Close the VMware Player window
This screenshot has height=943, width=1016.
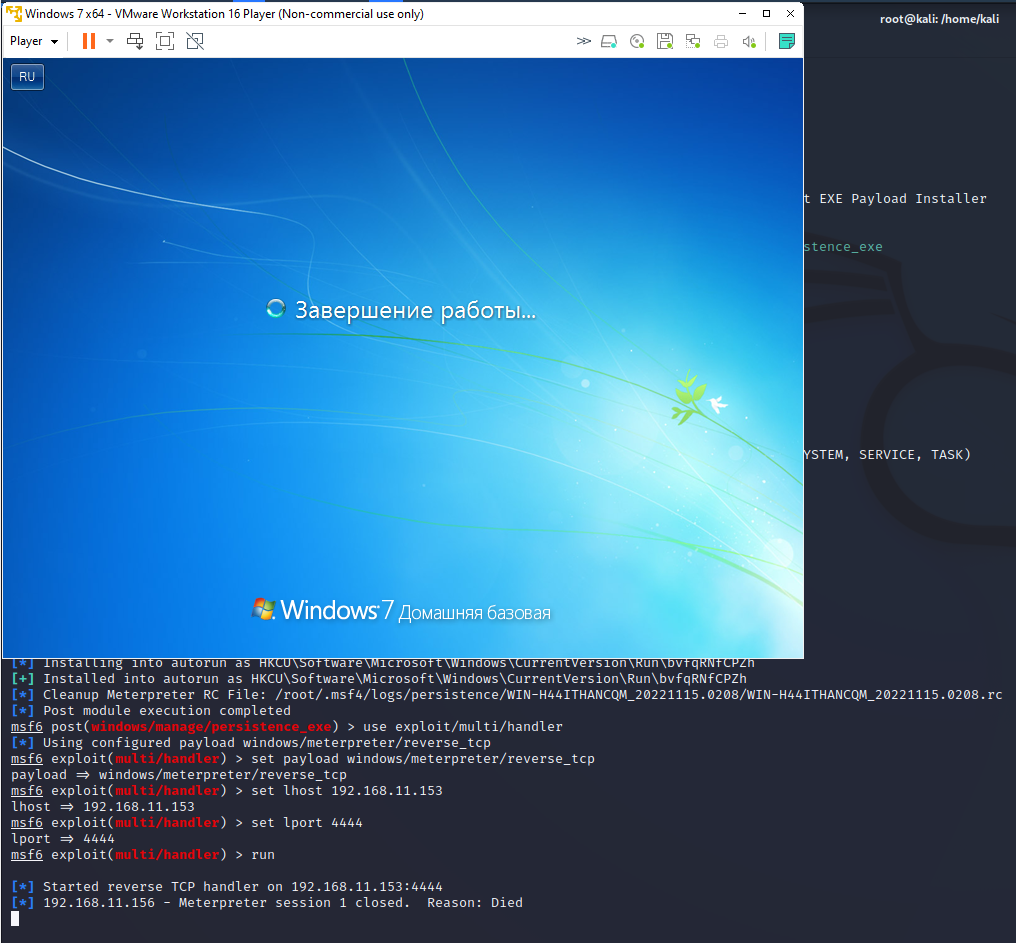(791, 14)
